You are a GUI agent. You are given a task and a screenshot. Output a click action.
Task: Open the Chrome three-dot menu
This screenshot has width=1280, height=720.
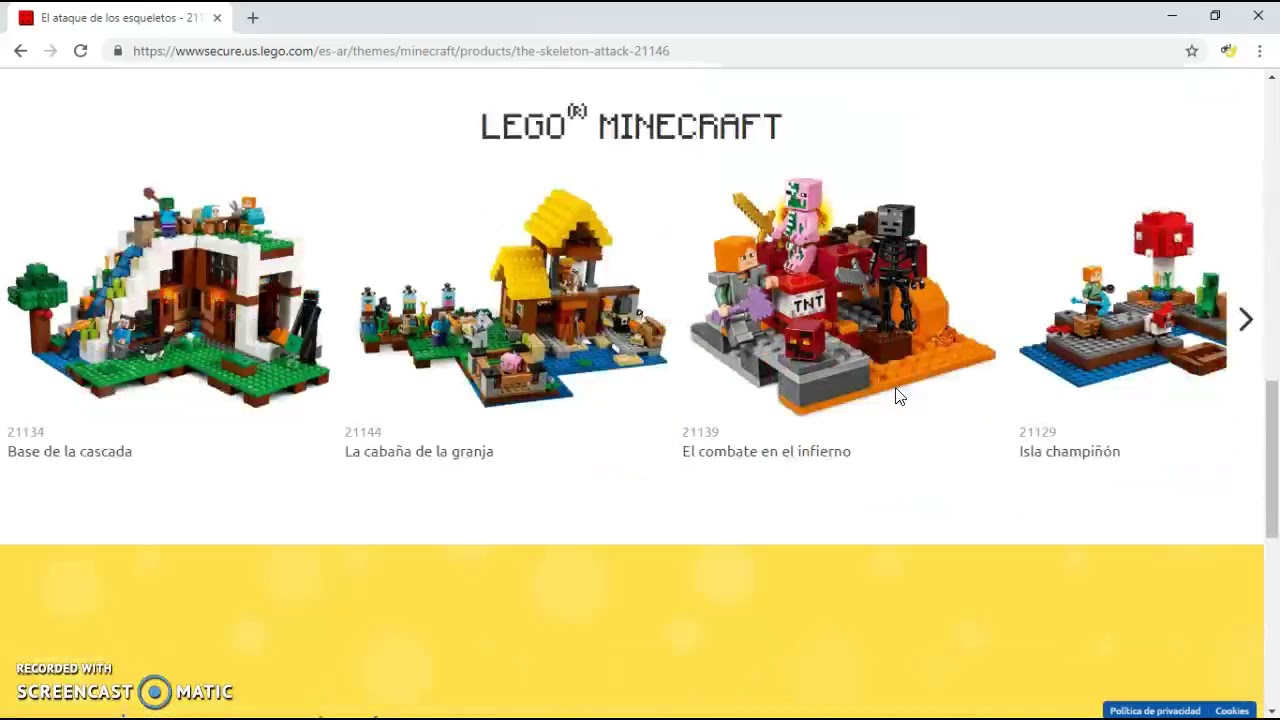(x=1260, y=51)
